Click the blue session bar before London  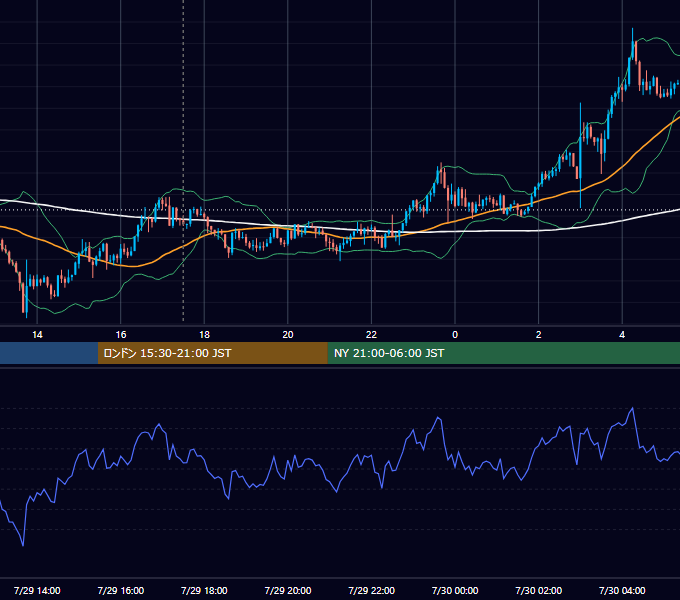point(49,353)
